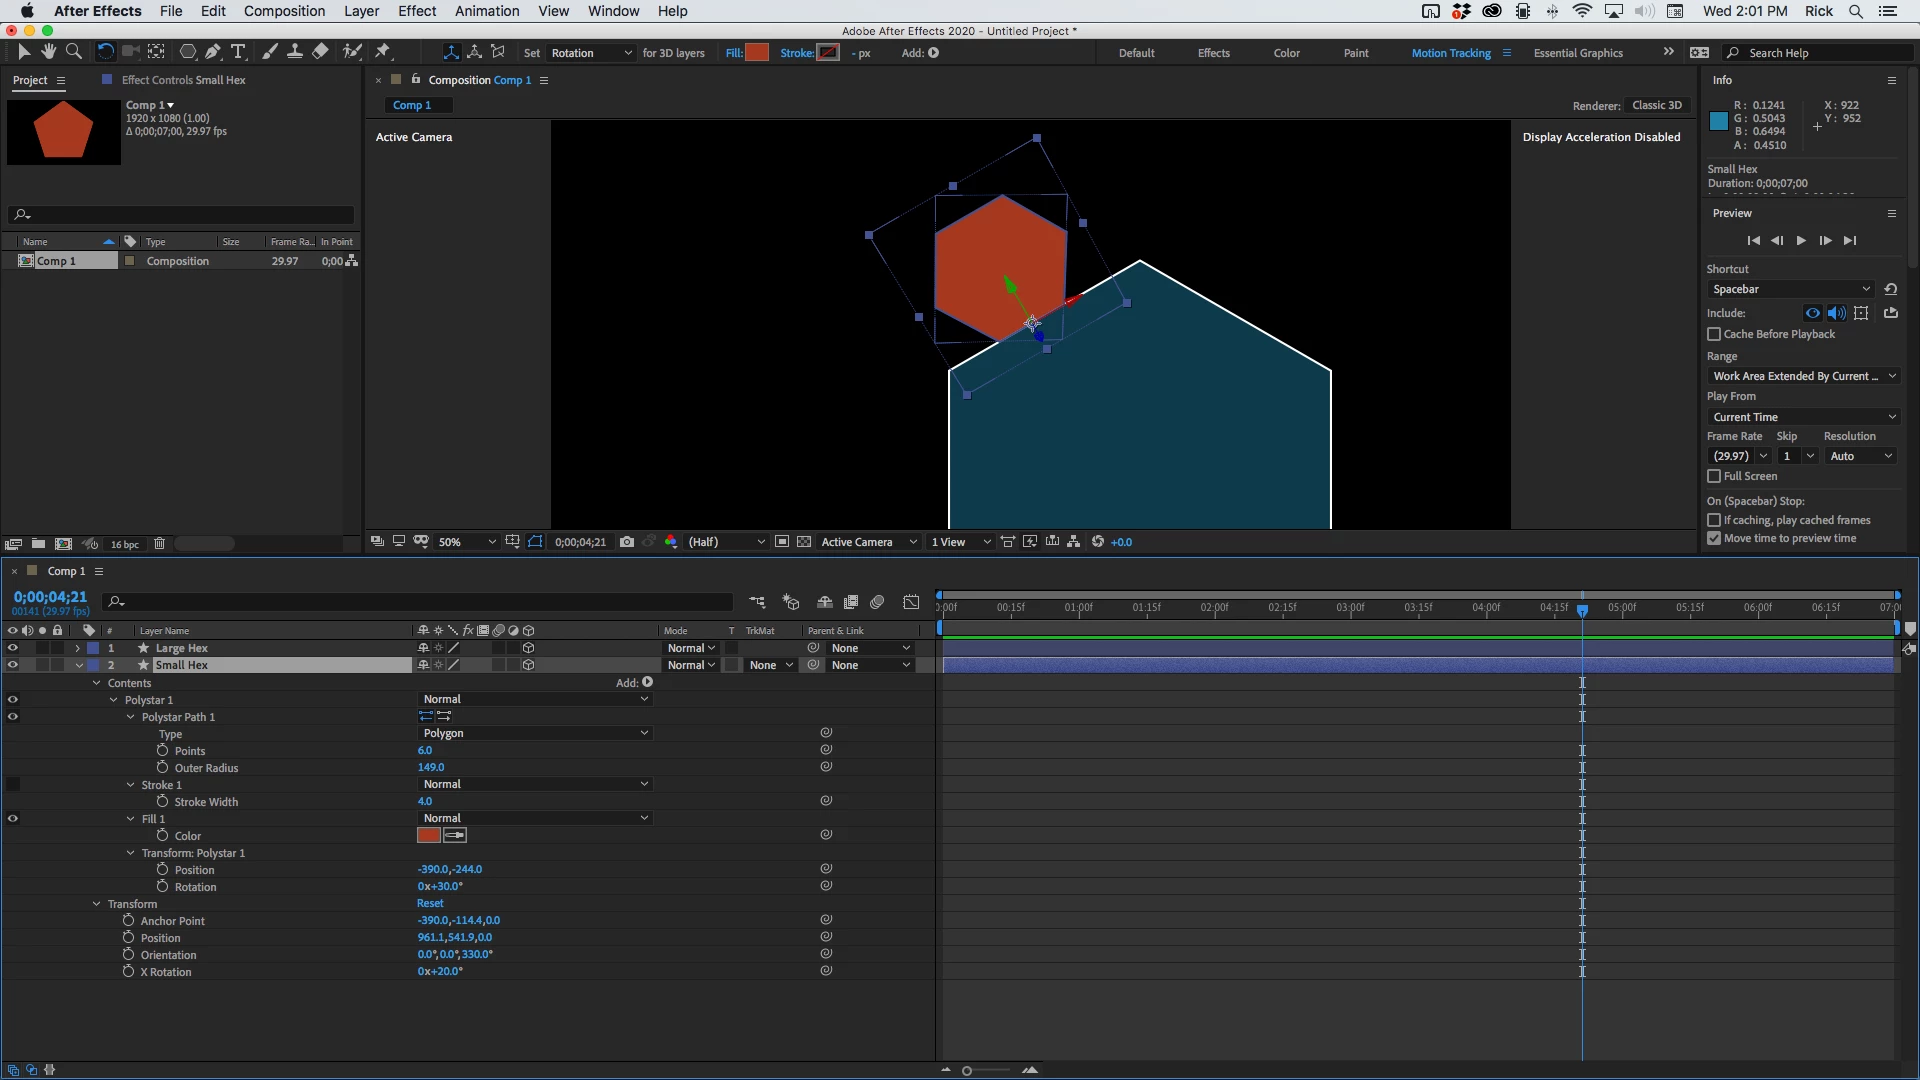Select the Pen tool
This screenshot has width=1920, height=1080.
pyautogui.click(x=212, y=52)
